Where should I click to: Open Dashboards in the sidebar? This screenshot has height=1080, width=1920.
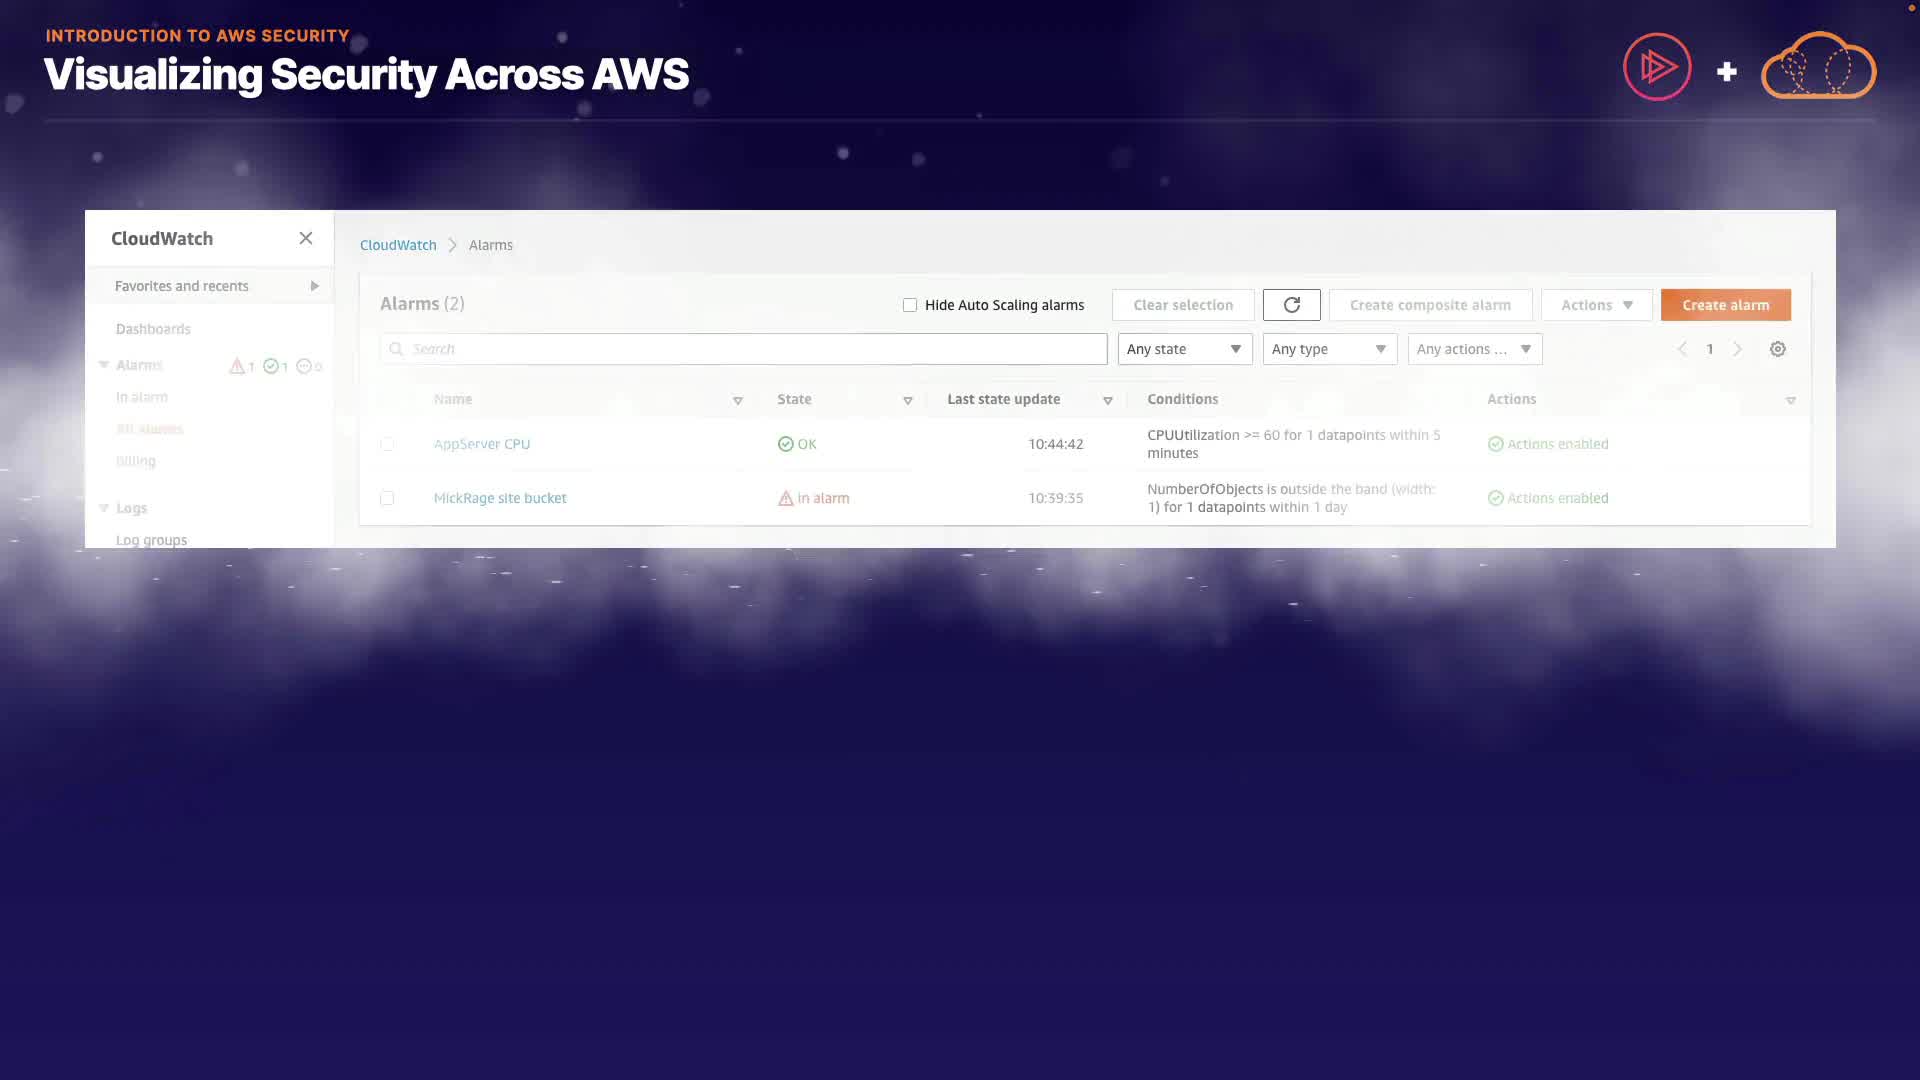pyautogui.click(x=153, y=329)
